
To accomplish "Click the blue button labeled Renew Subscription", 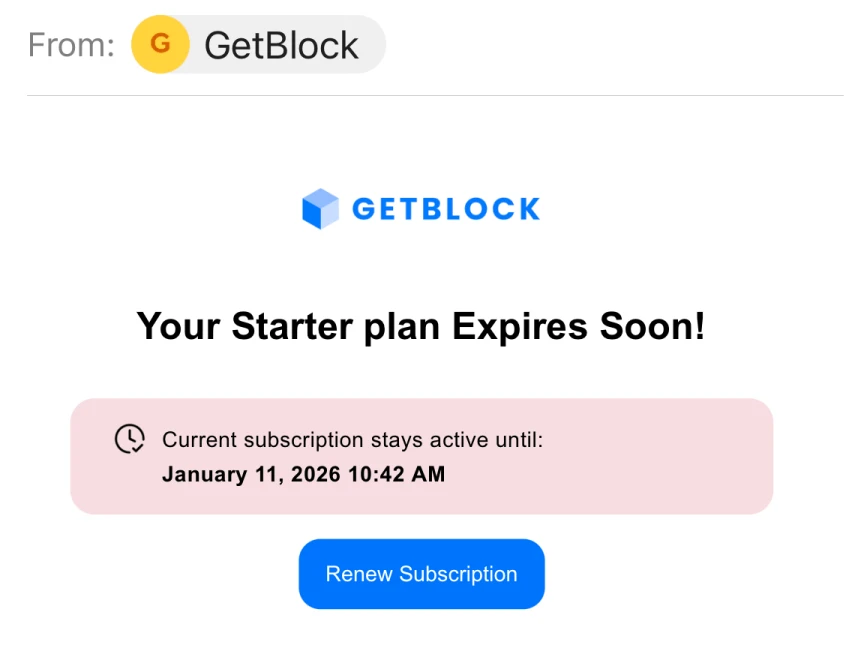I will tap(421, 574).
